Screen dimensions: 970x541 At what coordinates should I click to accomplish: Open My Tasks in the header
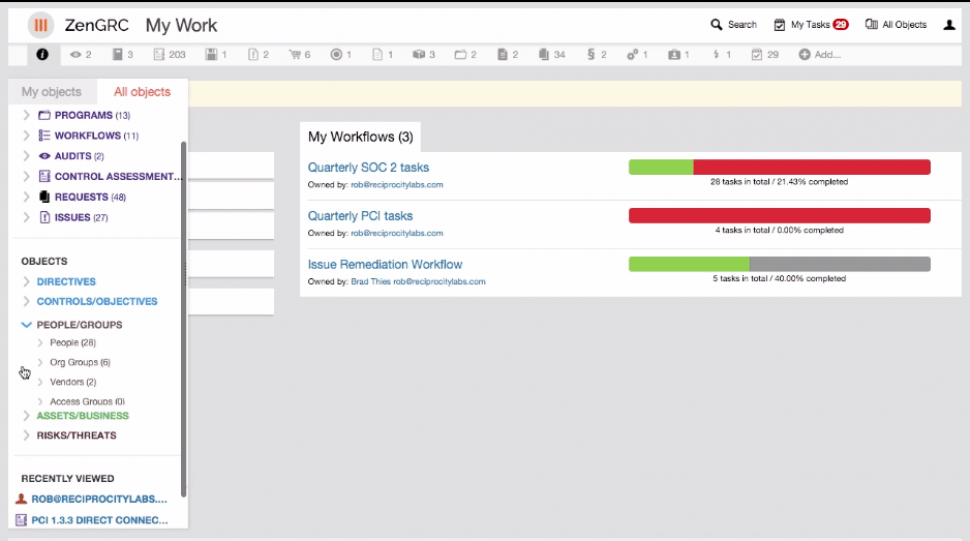810,25
